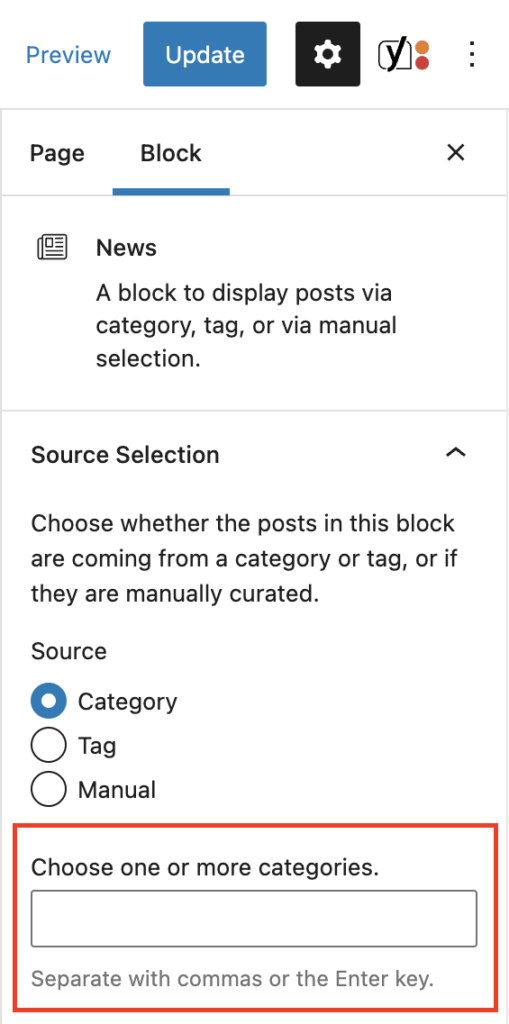Select the Manual radio button
The image size is (509, 1024).
point(48,790)
